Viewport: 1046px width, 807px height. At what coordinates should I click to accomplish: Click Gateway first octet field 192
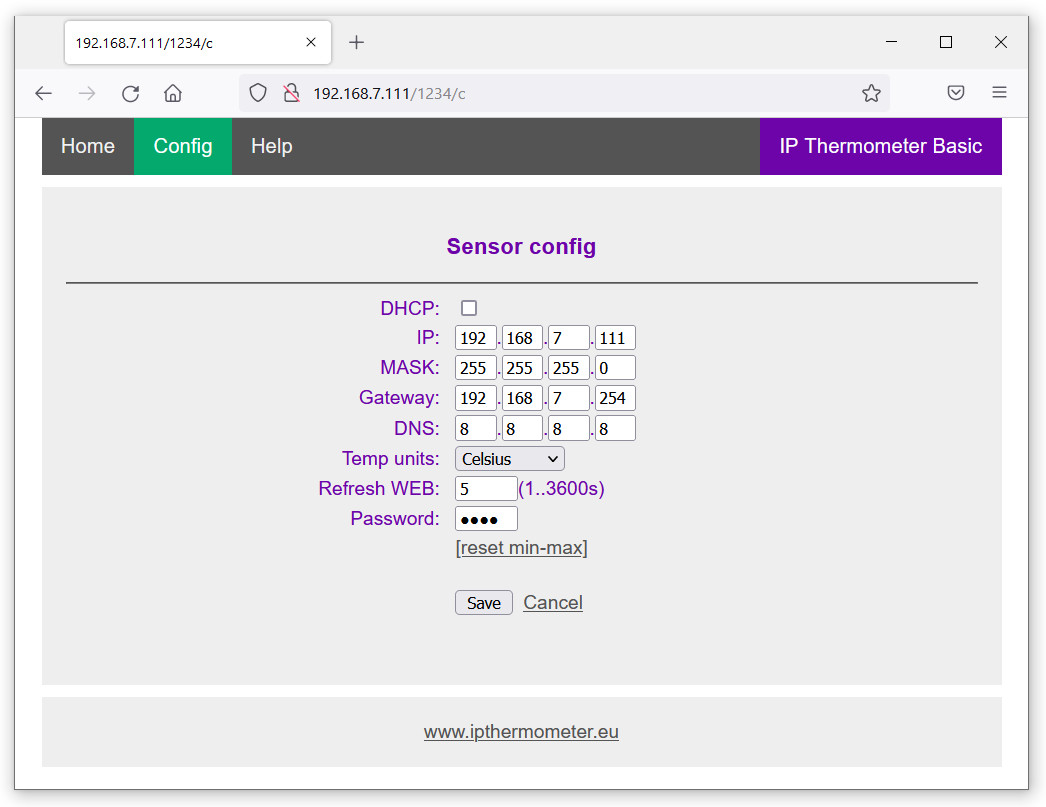[x=476, y=398]
